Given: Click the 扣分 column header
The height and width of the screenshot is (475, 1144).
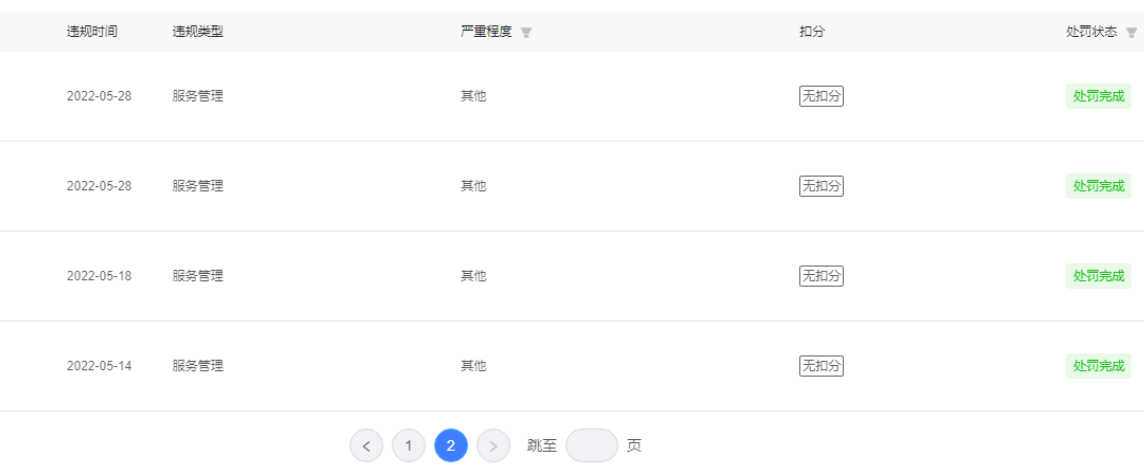Looking at the screenshot, I should (x=812, y=31).
